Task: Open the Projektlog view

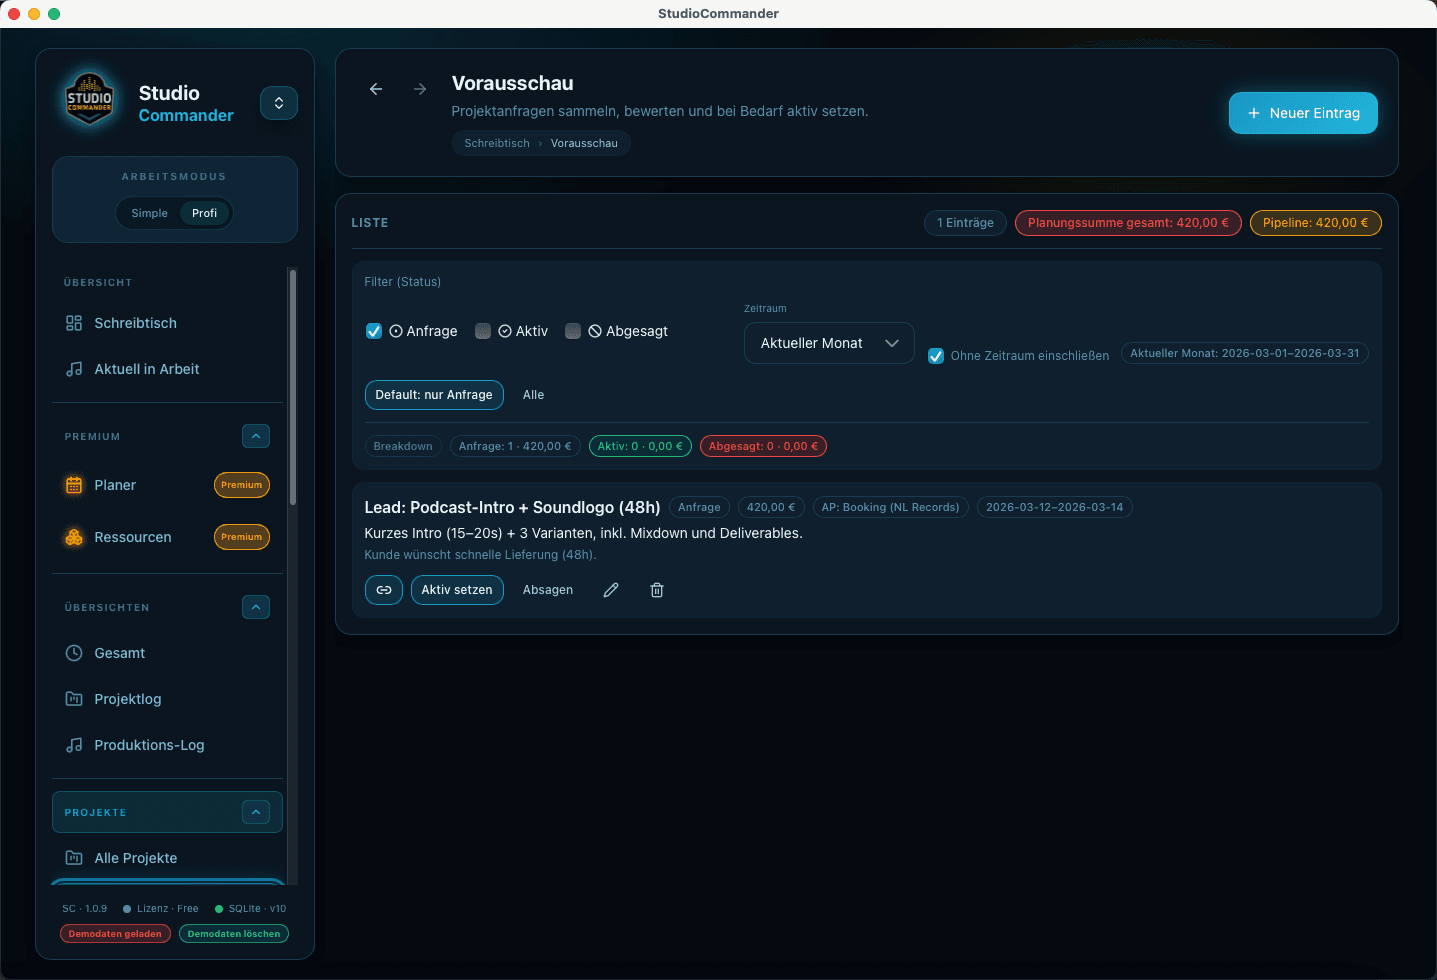Action: (127, 699)
